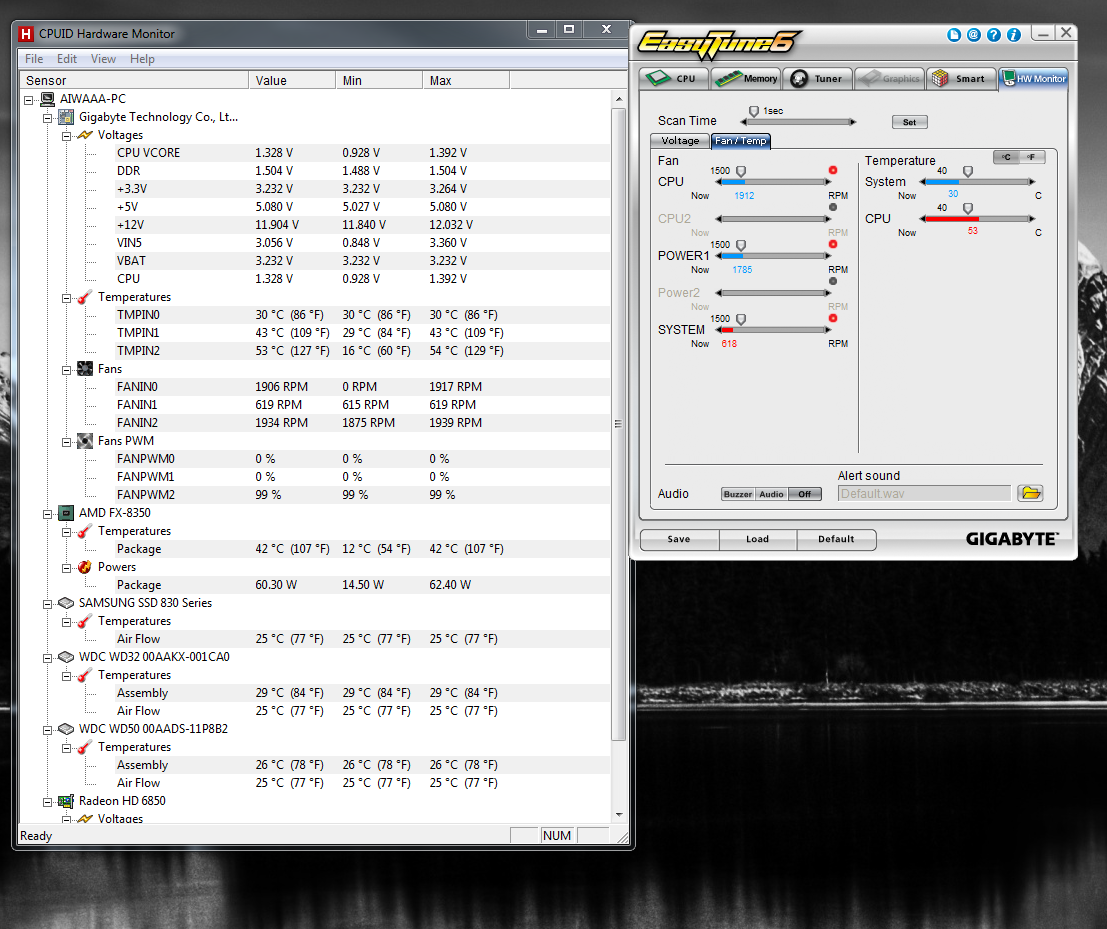This screenshot has height=929, width=1107.
Task: Switch to the Tuner tab in EasyTune6
Action: [818, 78]
